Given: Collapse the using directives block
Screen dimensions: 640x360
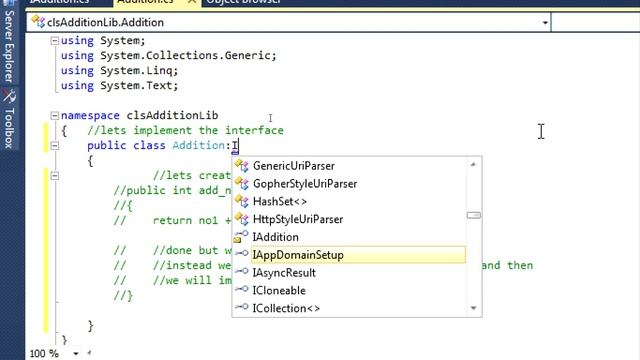Looking at the screenshot, I should pos(54,41).
